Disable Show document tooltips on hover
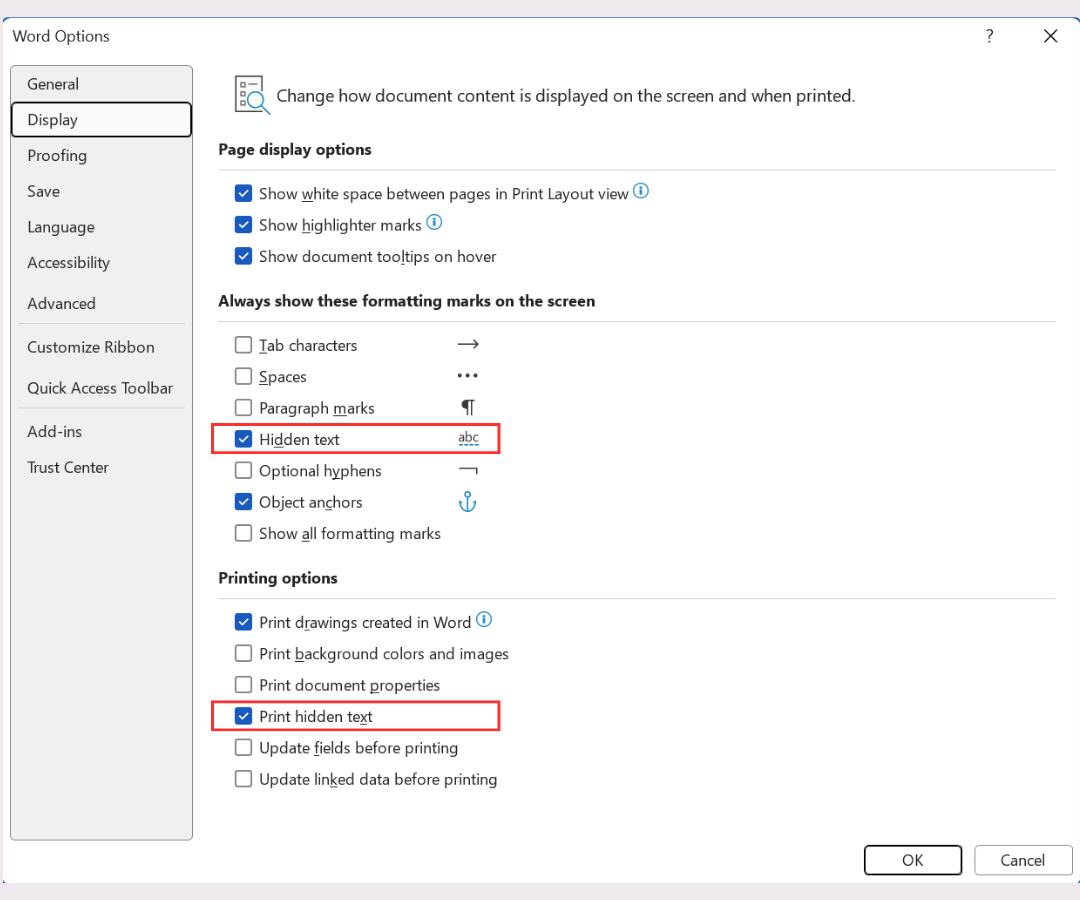The height and width of the screenshot is (900, 1080). pyautogui.click(x=243, y=256)
